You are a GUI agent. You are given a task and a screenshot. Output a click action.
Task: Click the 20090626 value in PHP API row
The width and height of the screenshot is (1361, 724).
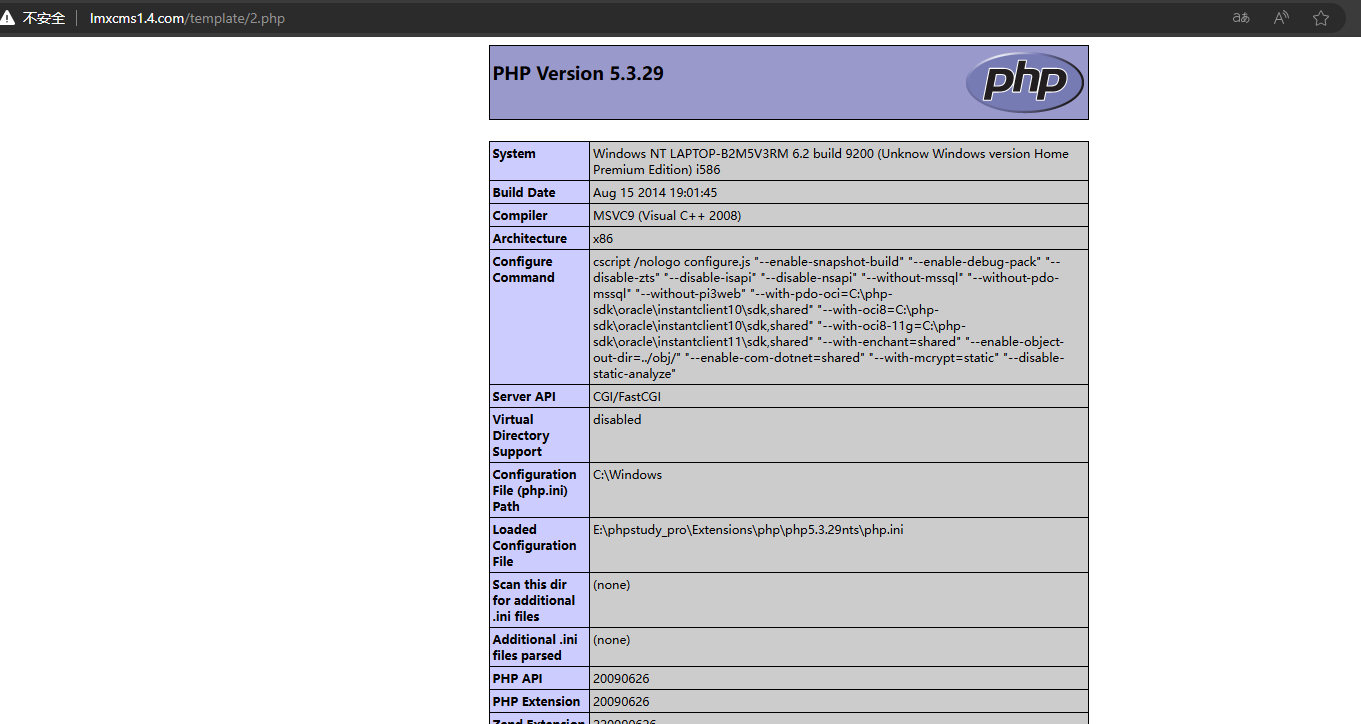tap(621, 679)
